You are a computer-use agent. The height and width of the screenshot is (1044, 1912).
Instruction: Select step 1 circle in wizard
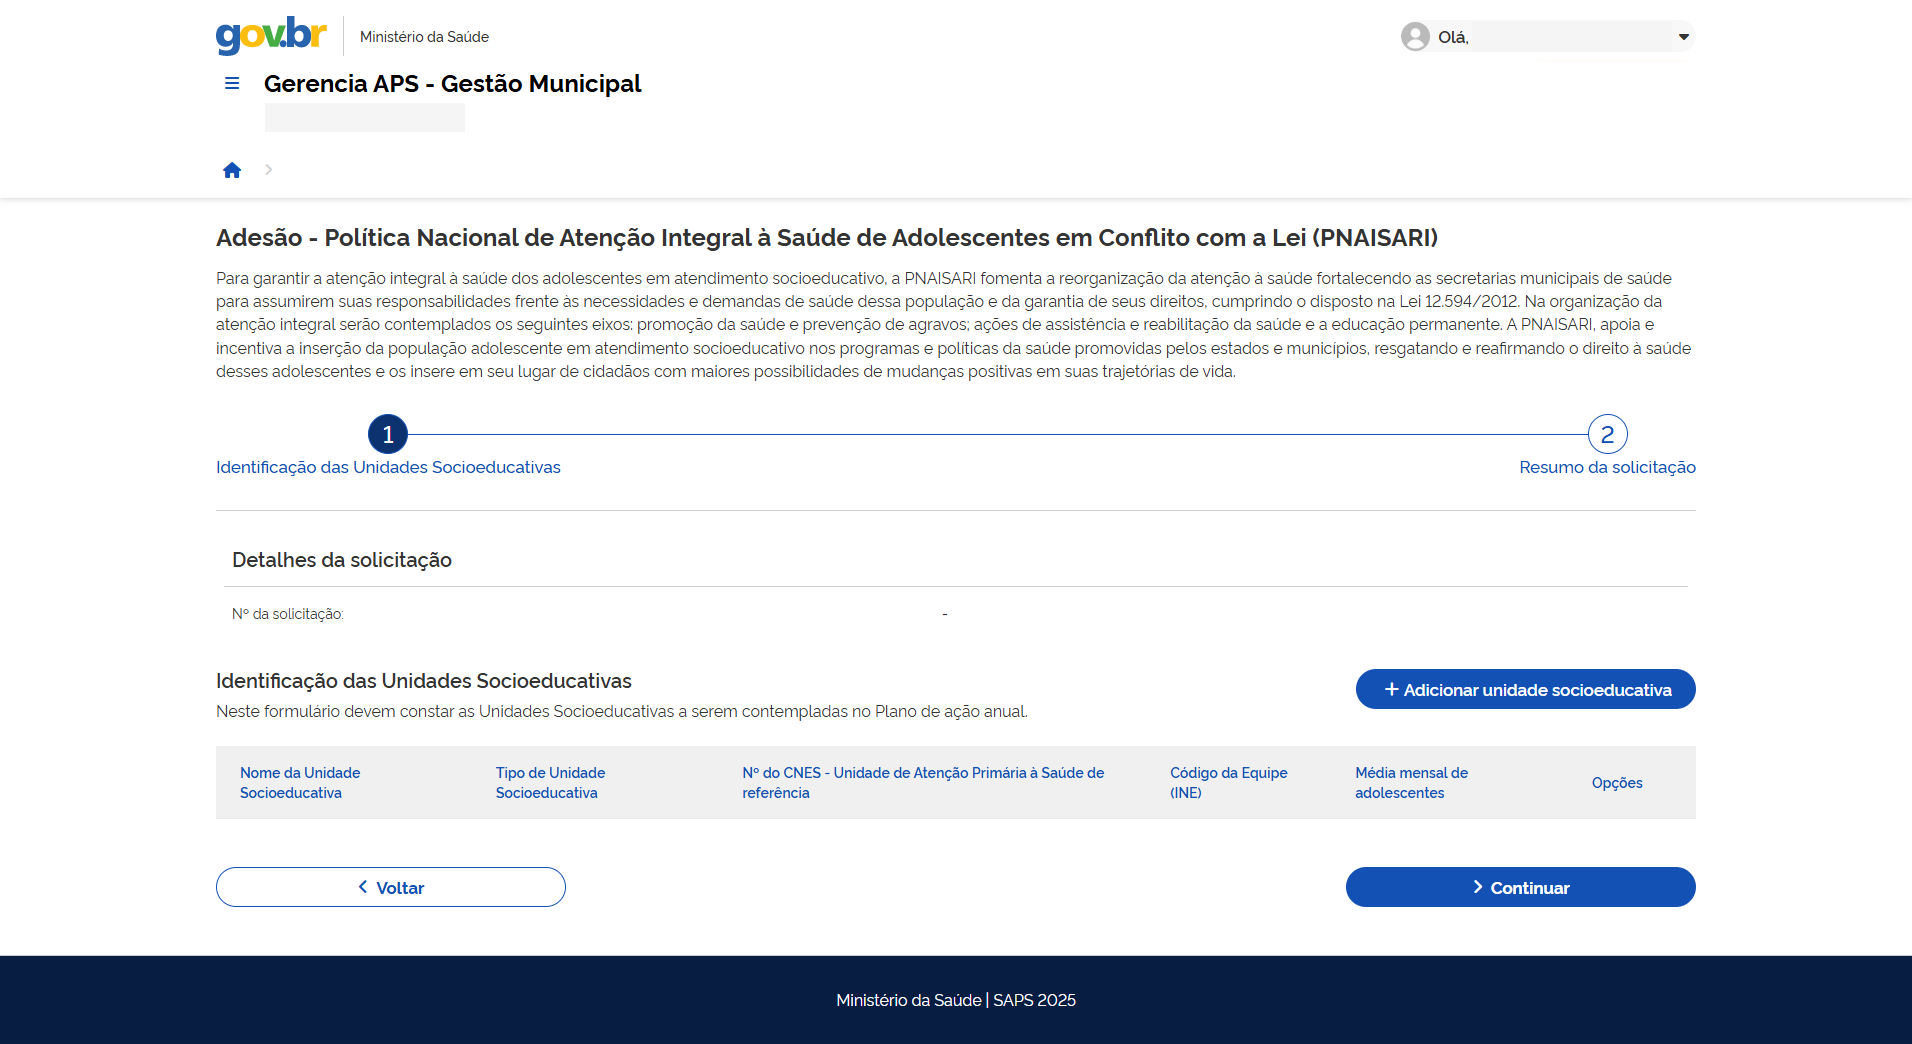click(388, 434)
